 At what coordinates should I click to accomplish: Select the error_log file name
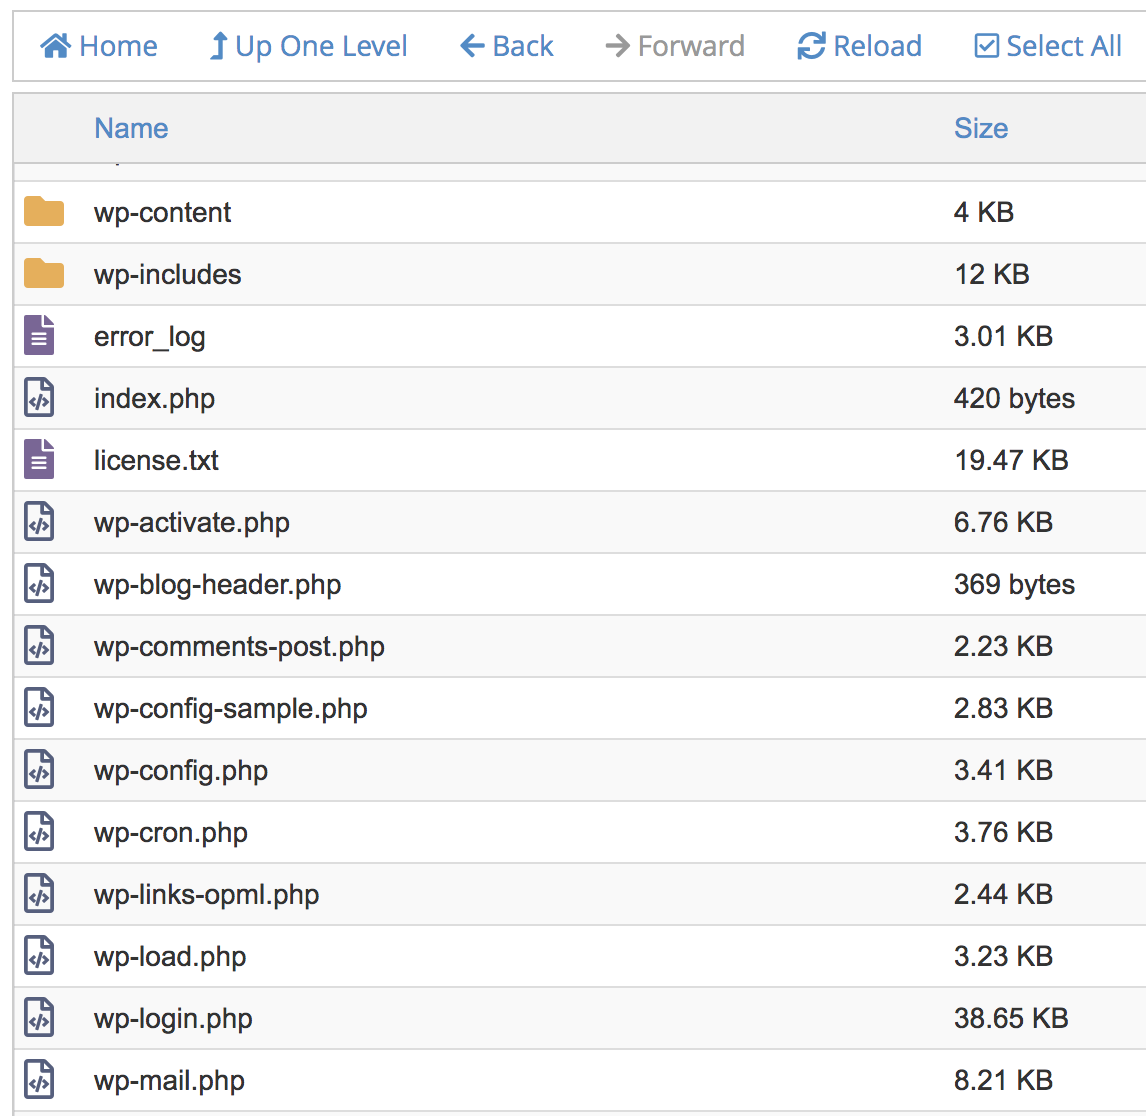150,337
